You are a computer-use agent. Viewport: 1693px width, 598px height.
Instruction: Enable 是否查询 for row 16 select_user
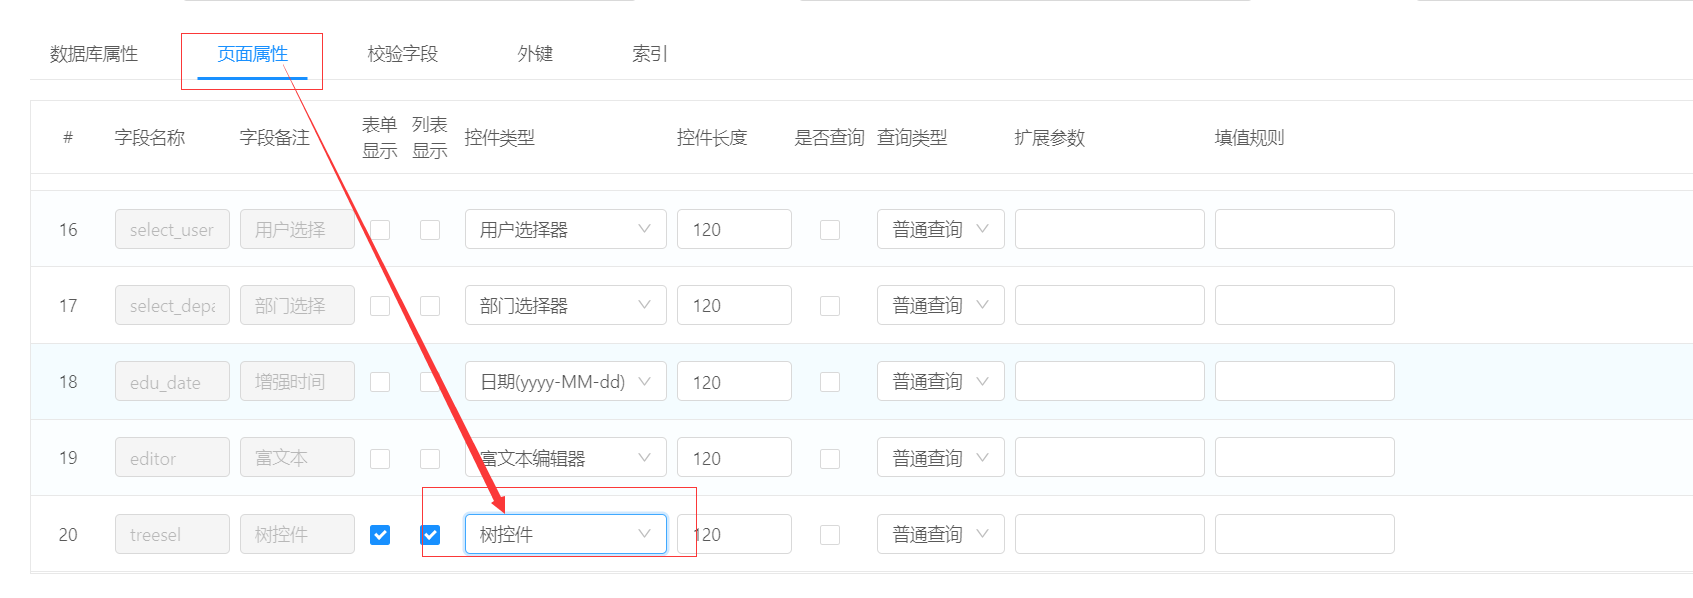pyautogui.click(x=830, y=230)
